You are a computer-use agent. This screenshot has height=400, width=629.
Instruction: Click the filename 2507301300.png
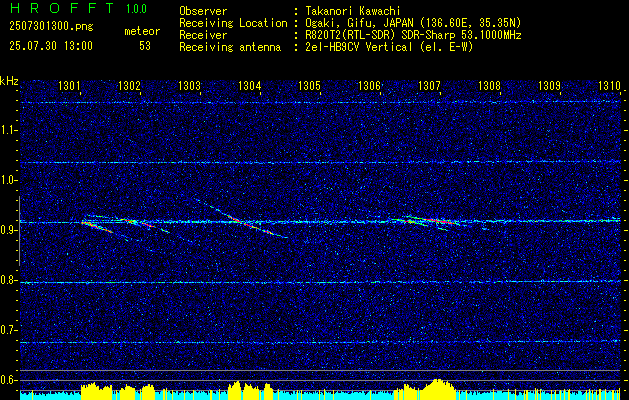pyautogui.click(x=51, y=27)
